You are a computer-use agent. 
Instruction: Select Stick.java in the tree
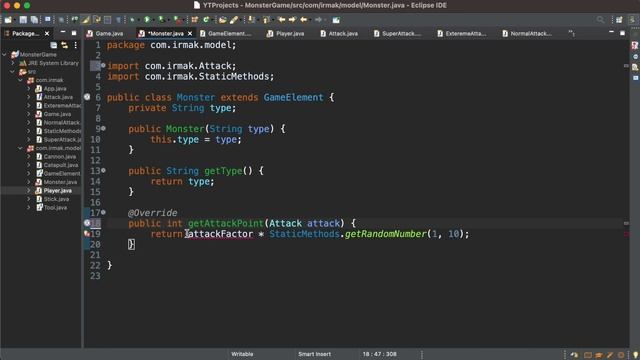tap(56, 199)
